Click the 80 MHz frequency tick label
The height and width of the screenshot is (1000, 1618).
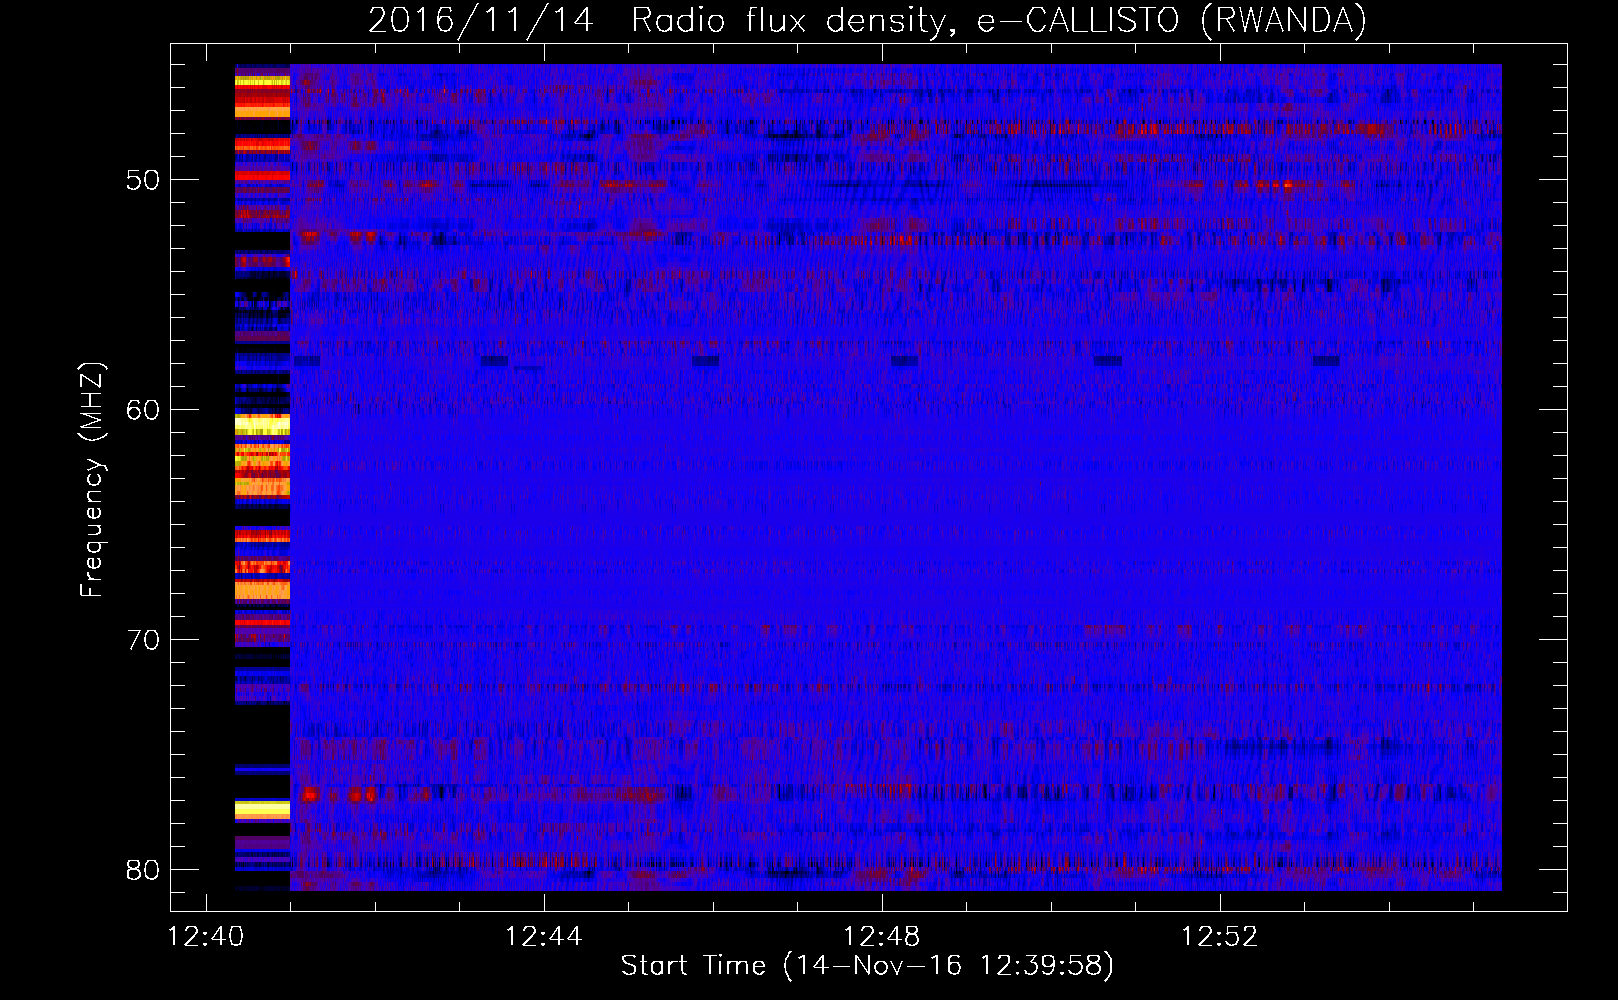(143, 870)
